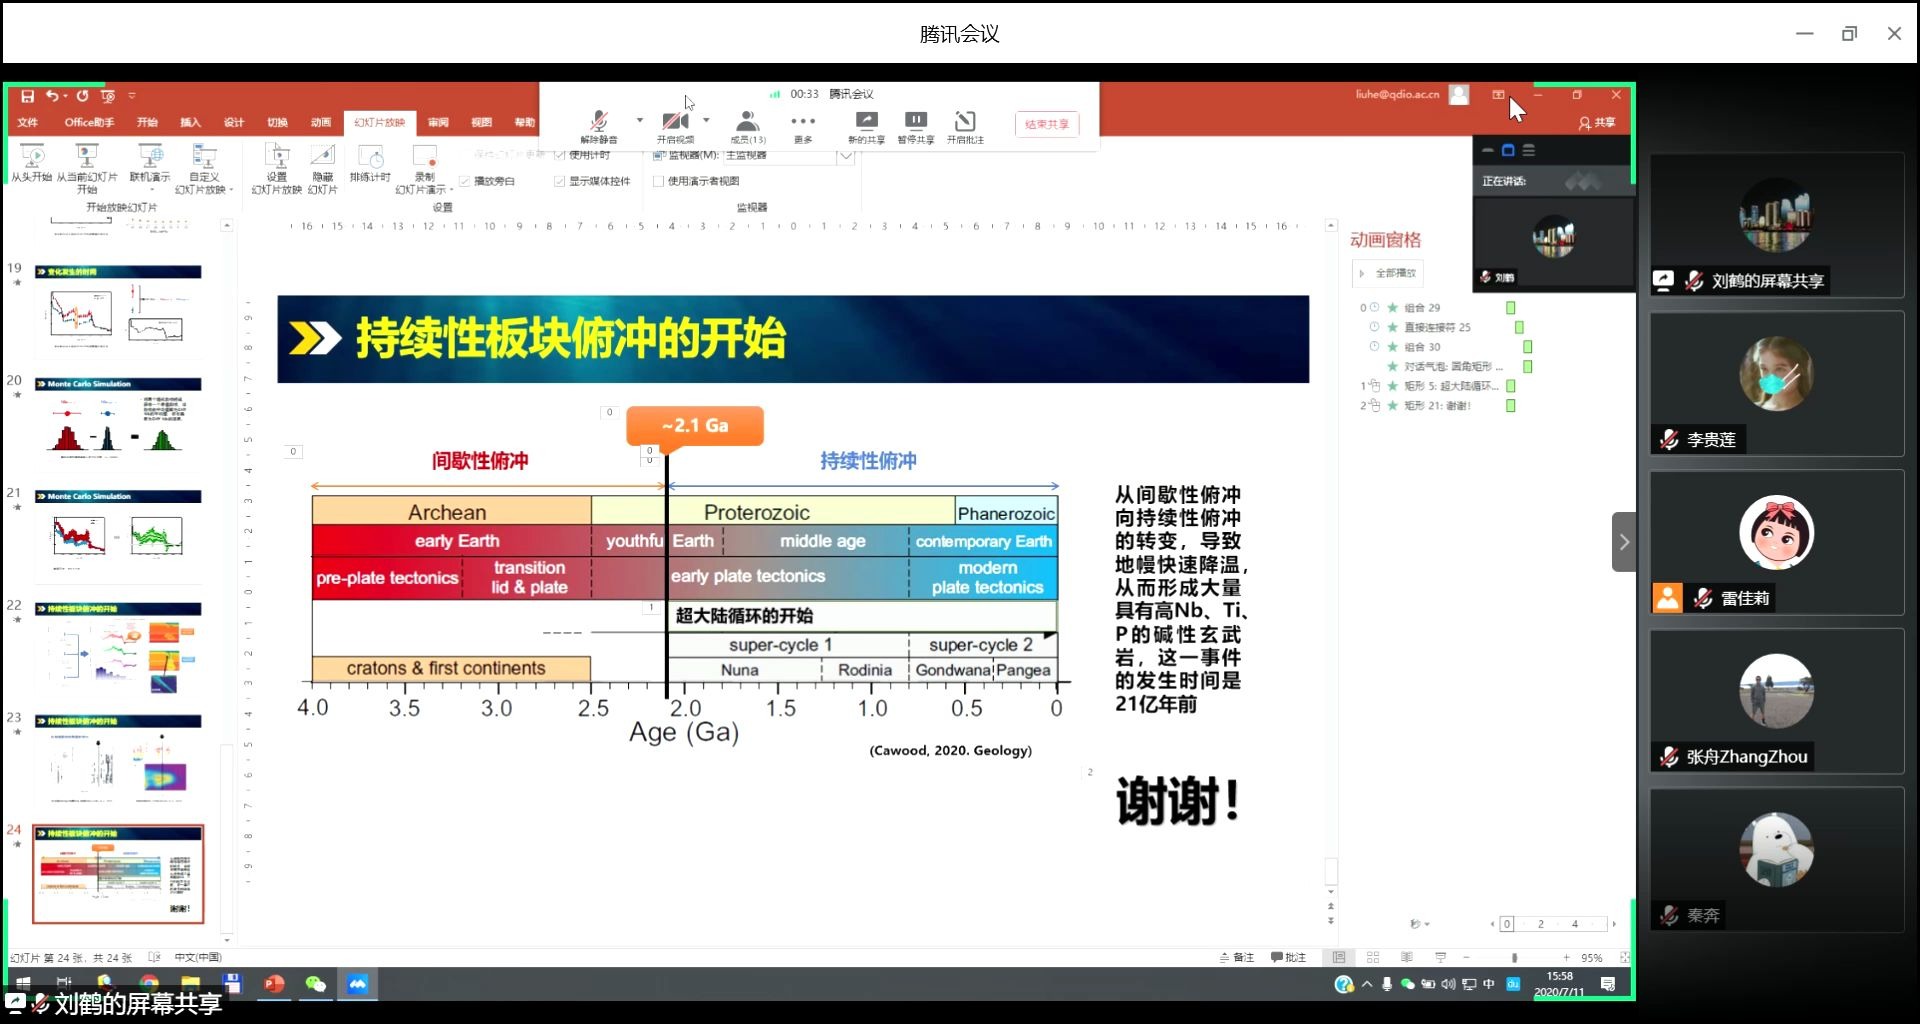Image resolution: width=1920 pixels, height=1024 pixels.
Task: Click the Redo icon in quick access
Action: (82, 96)
